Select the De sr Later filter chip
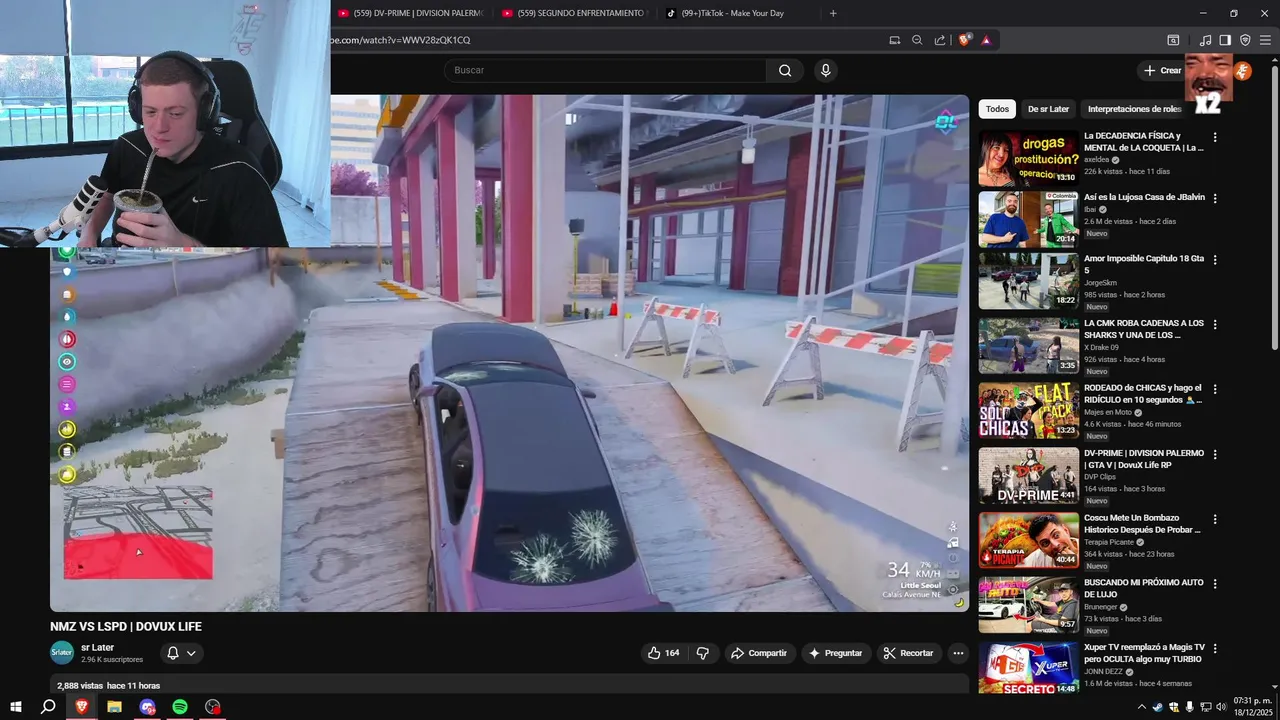The image size is (1280, 720). [1048, 109]
